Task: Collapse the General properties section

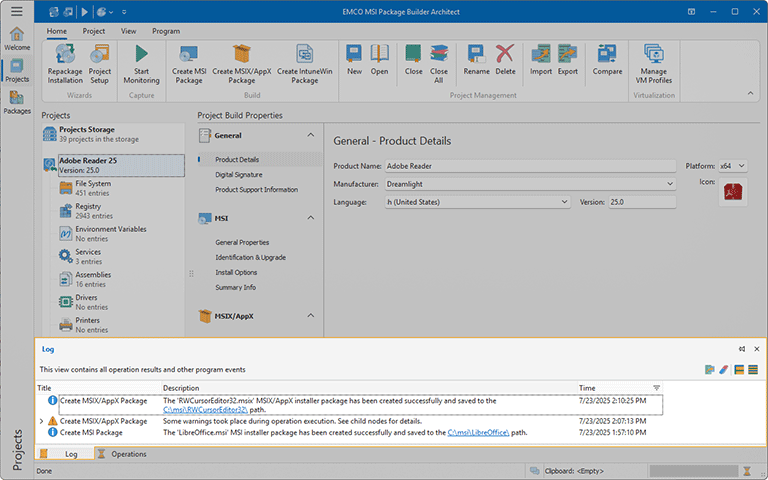Action: click(x=310, y=135)
